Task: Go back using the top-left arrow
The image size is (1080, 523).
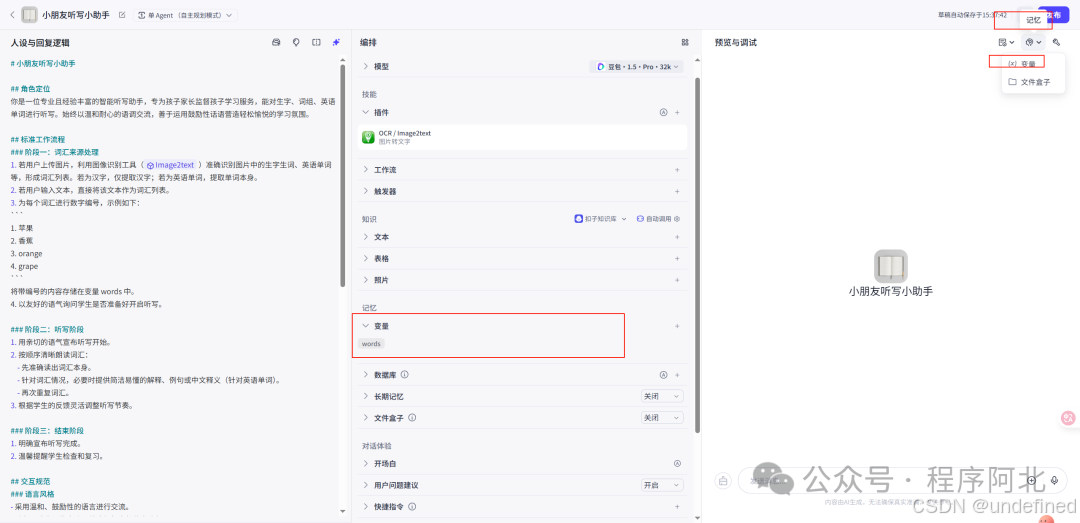Action: [12, 14]
